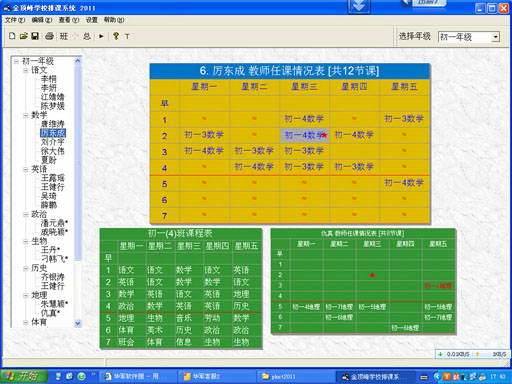Save with the floppy disk icon
This screenshot has height=384, width=512.
(x=35, y=36)
